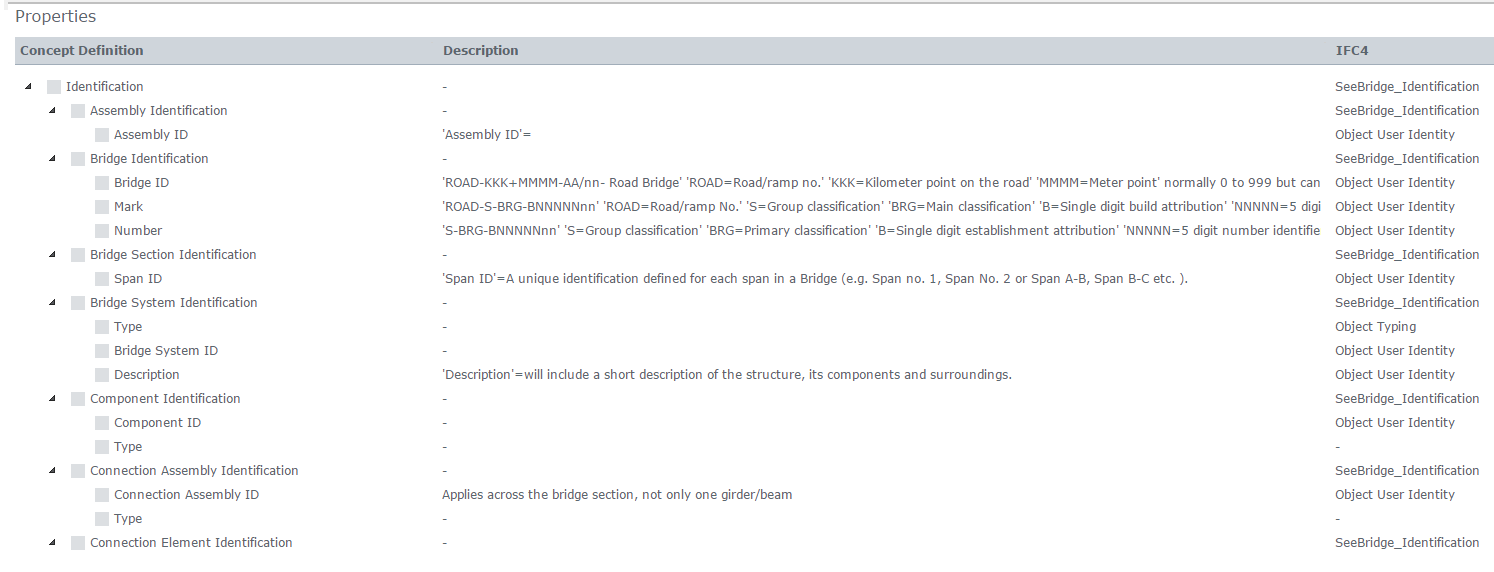Collapse the Assembly Identification group
The height and width of the screenshot is (572, 1494).
point(52,110)
